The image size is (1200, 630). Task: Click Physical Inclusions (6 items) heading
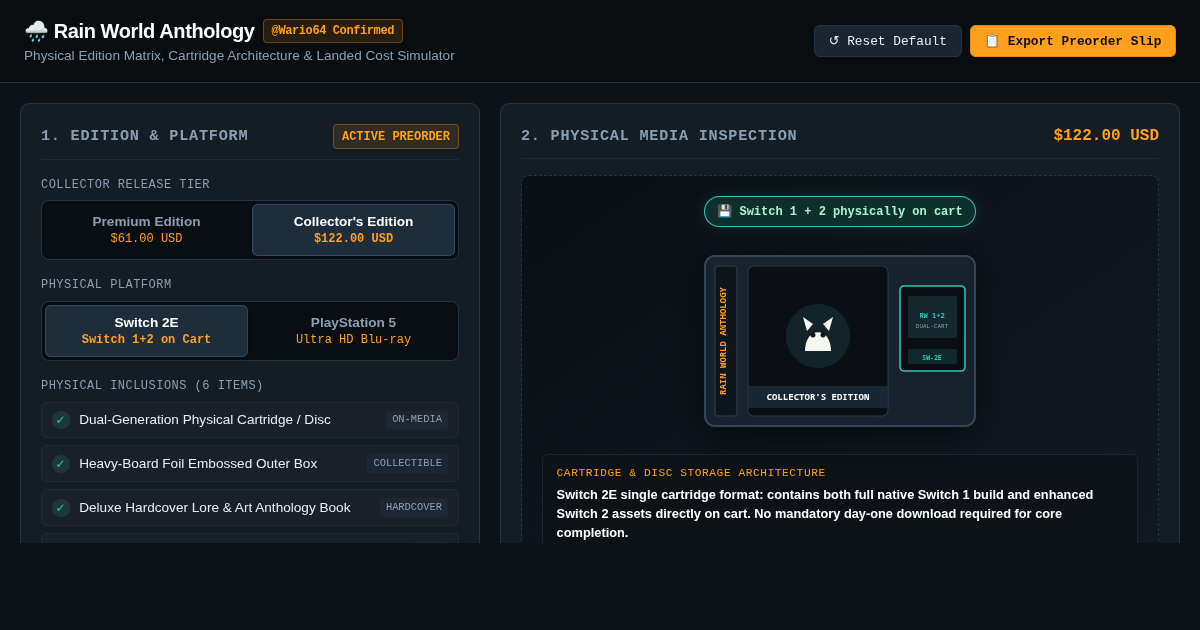152,386
